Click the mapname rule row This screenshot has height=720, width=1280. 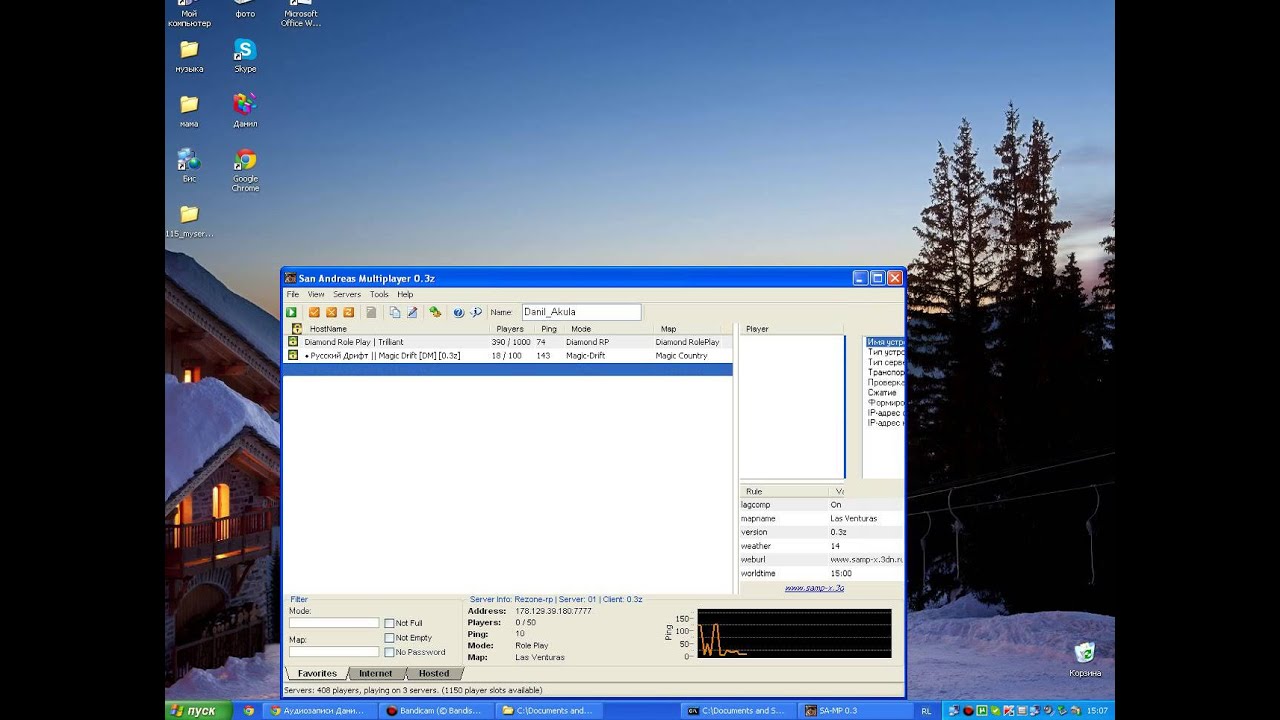pos(821,519)
